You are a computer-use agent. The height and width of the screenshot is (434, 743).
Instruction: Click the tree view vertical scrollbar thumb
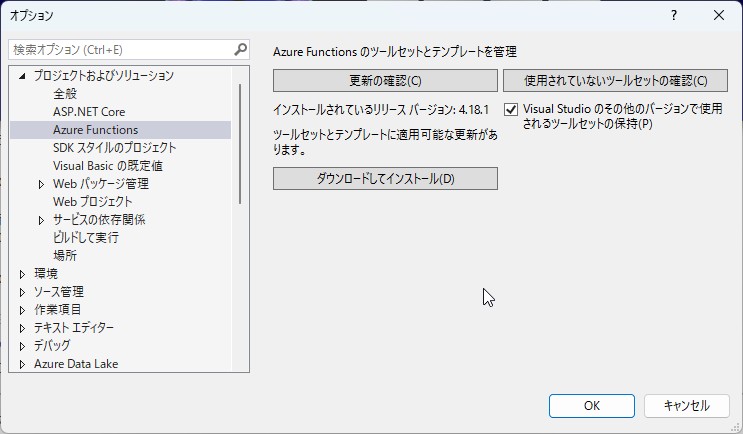pyautogui.click(x=240, y=144)
